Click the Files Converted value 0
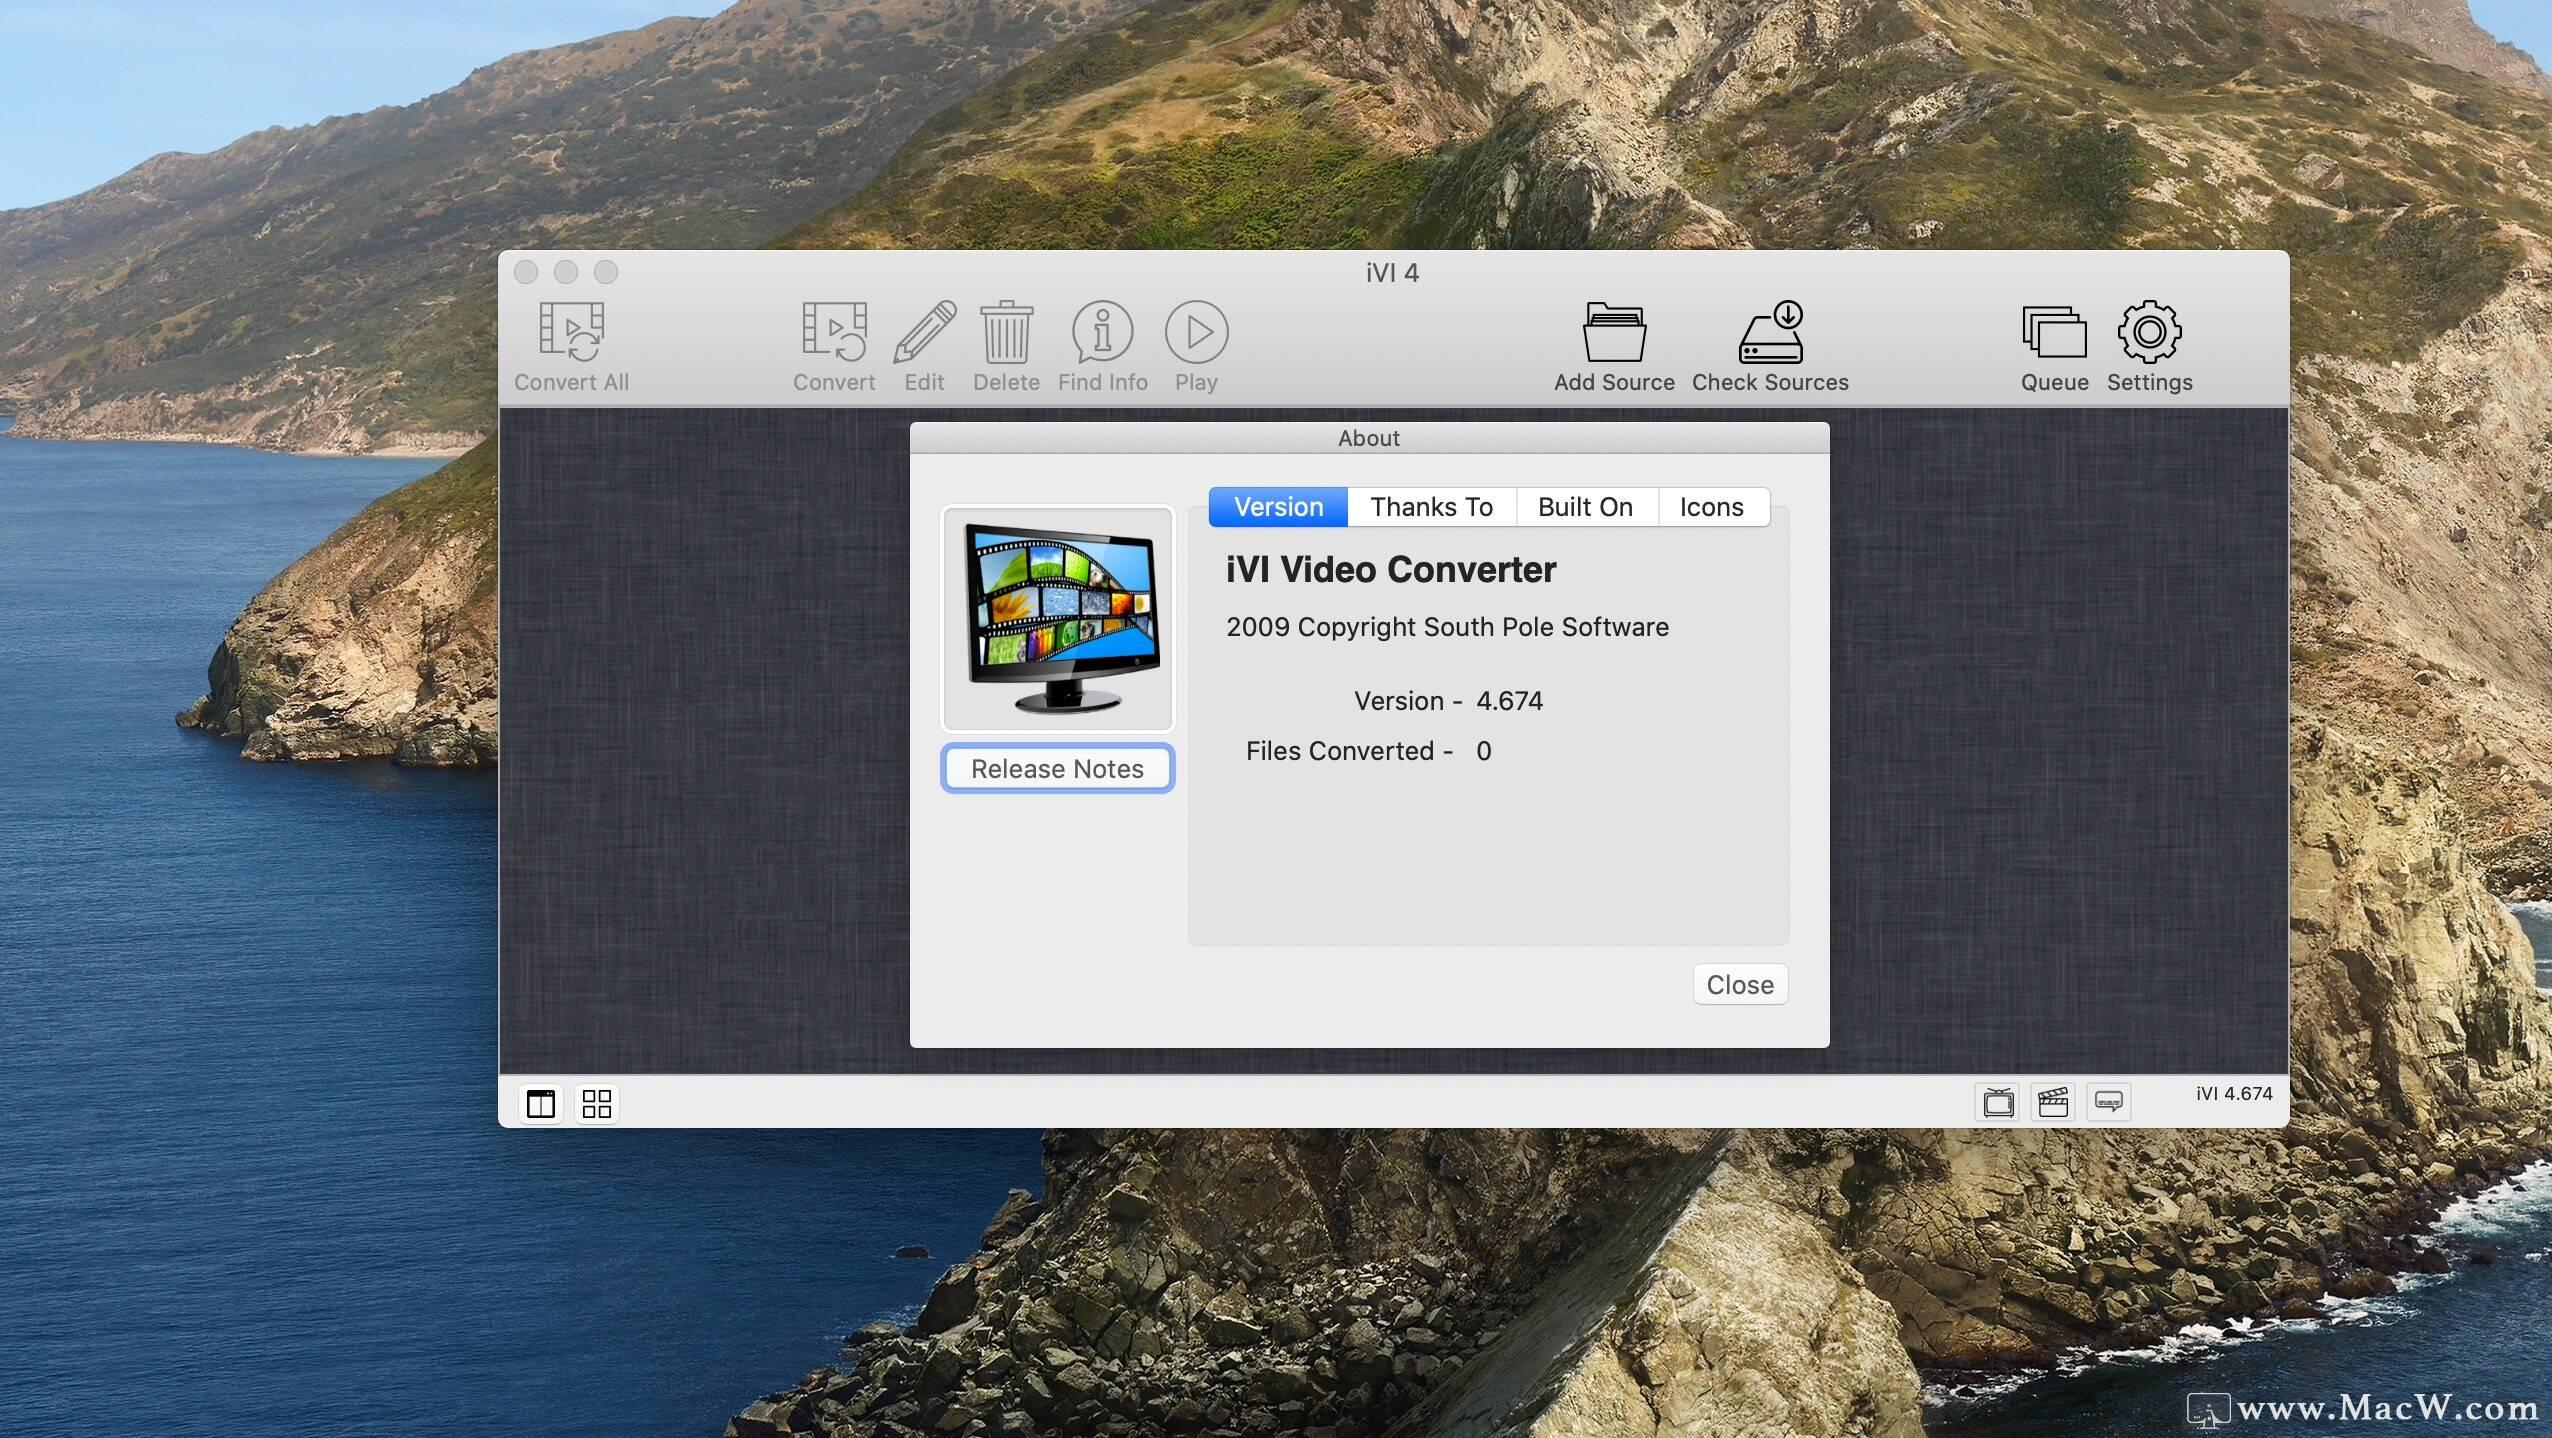2552x1438 pixels. 1484,751
